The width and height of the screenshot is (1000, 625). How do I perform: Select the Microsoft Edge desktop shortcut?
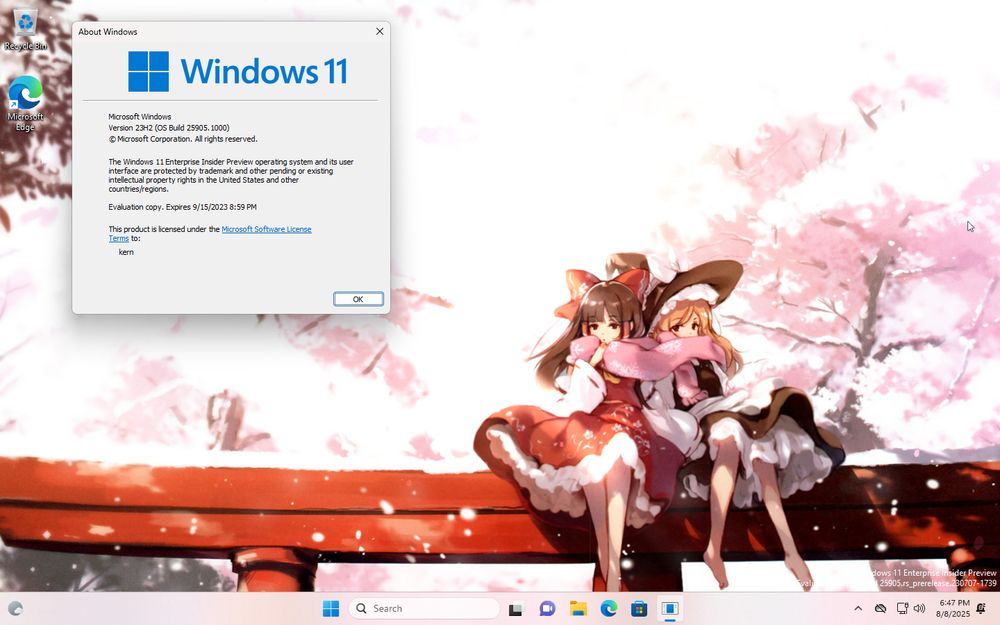click(x=26, y=103)
